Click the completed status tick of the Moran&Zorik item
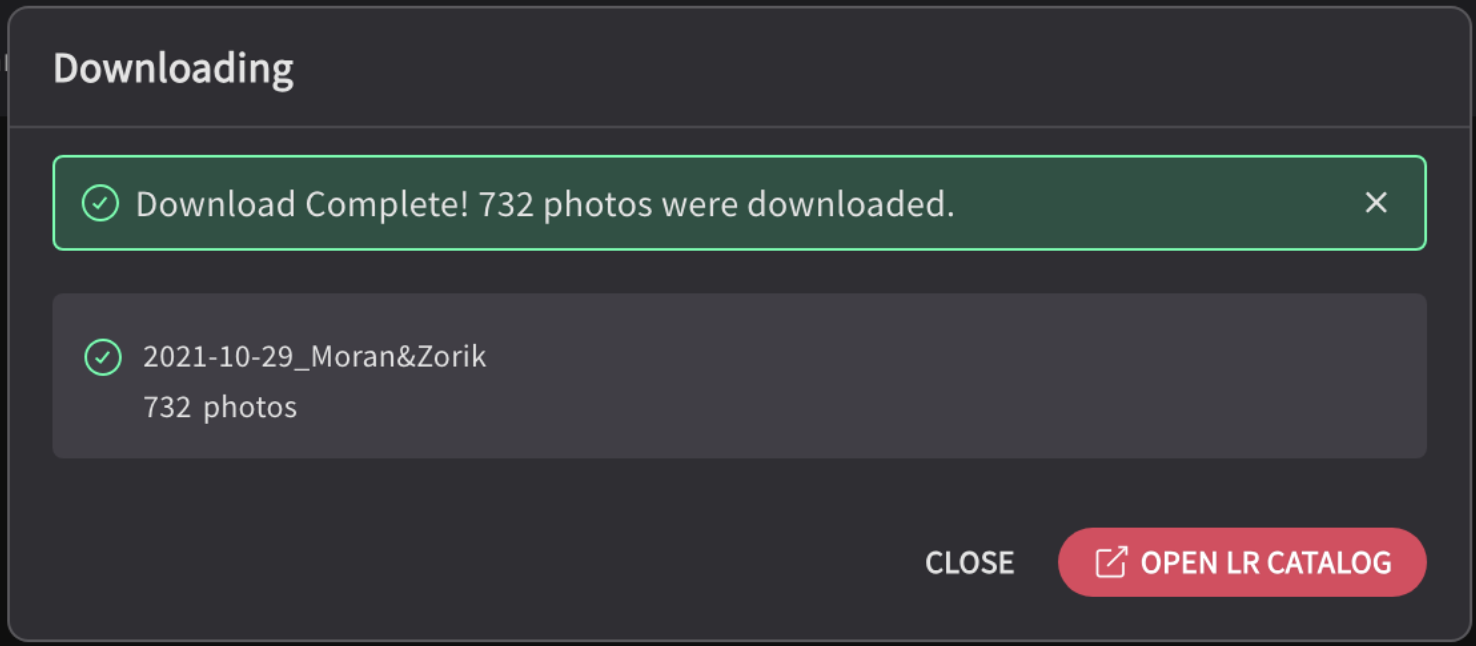 click(x=103, y=357)
